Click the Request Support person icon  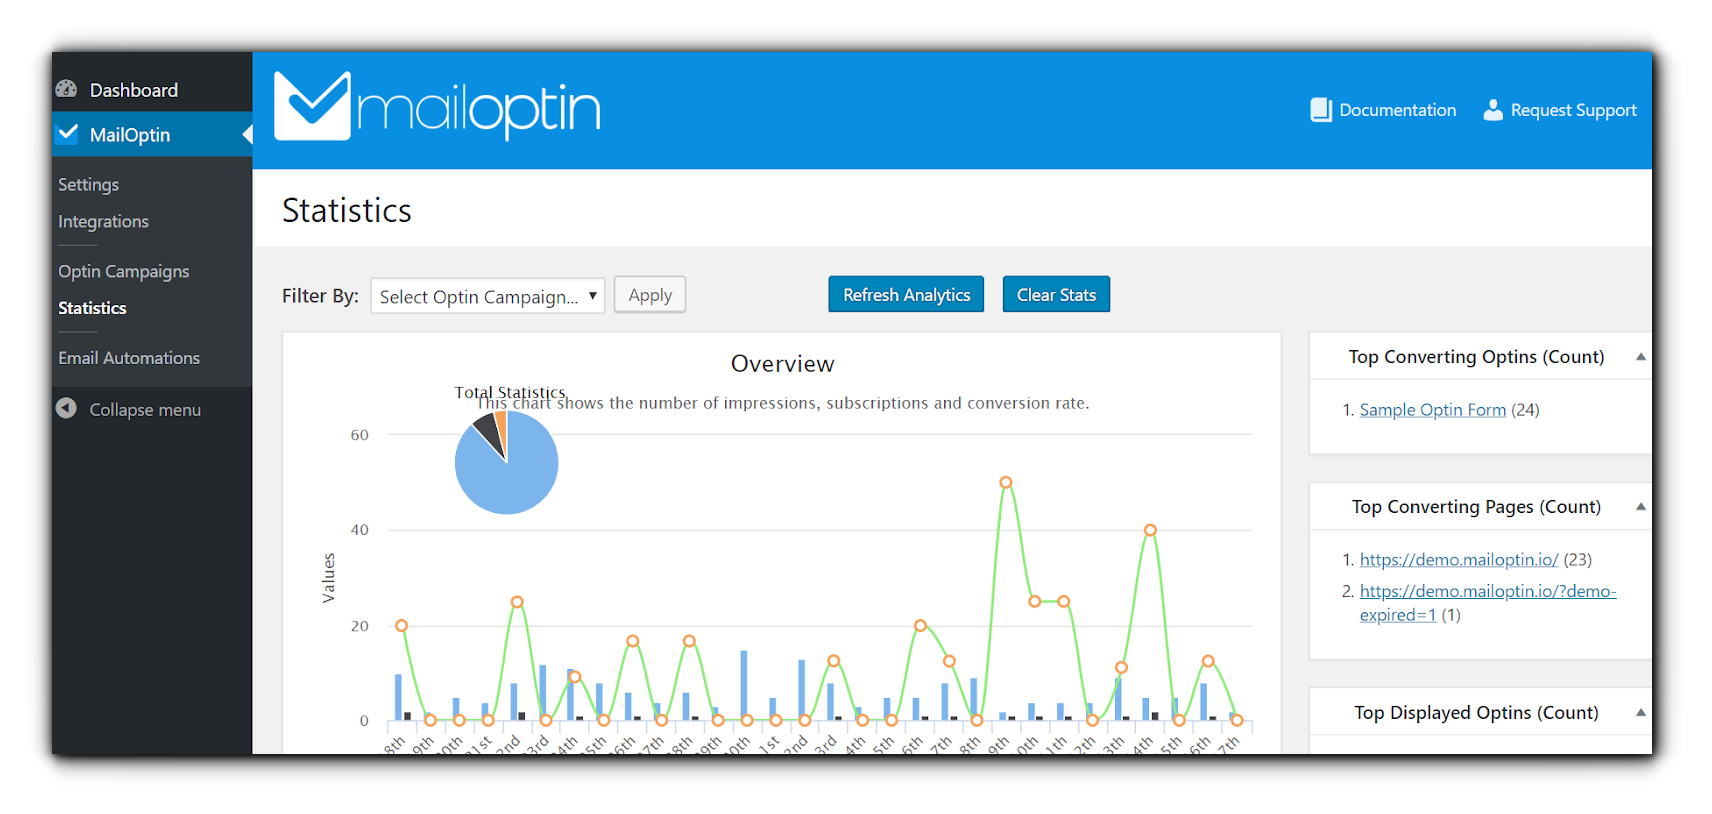[x=1493, y=110]
